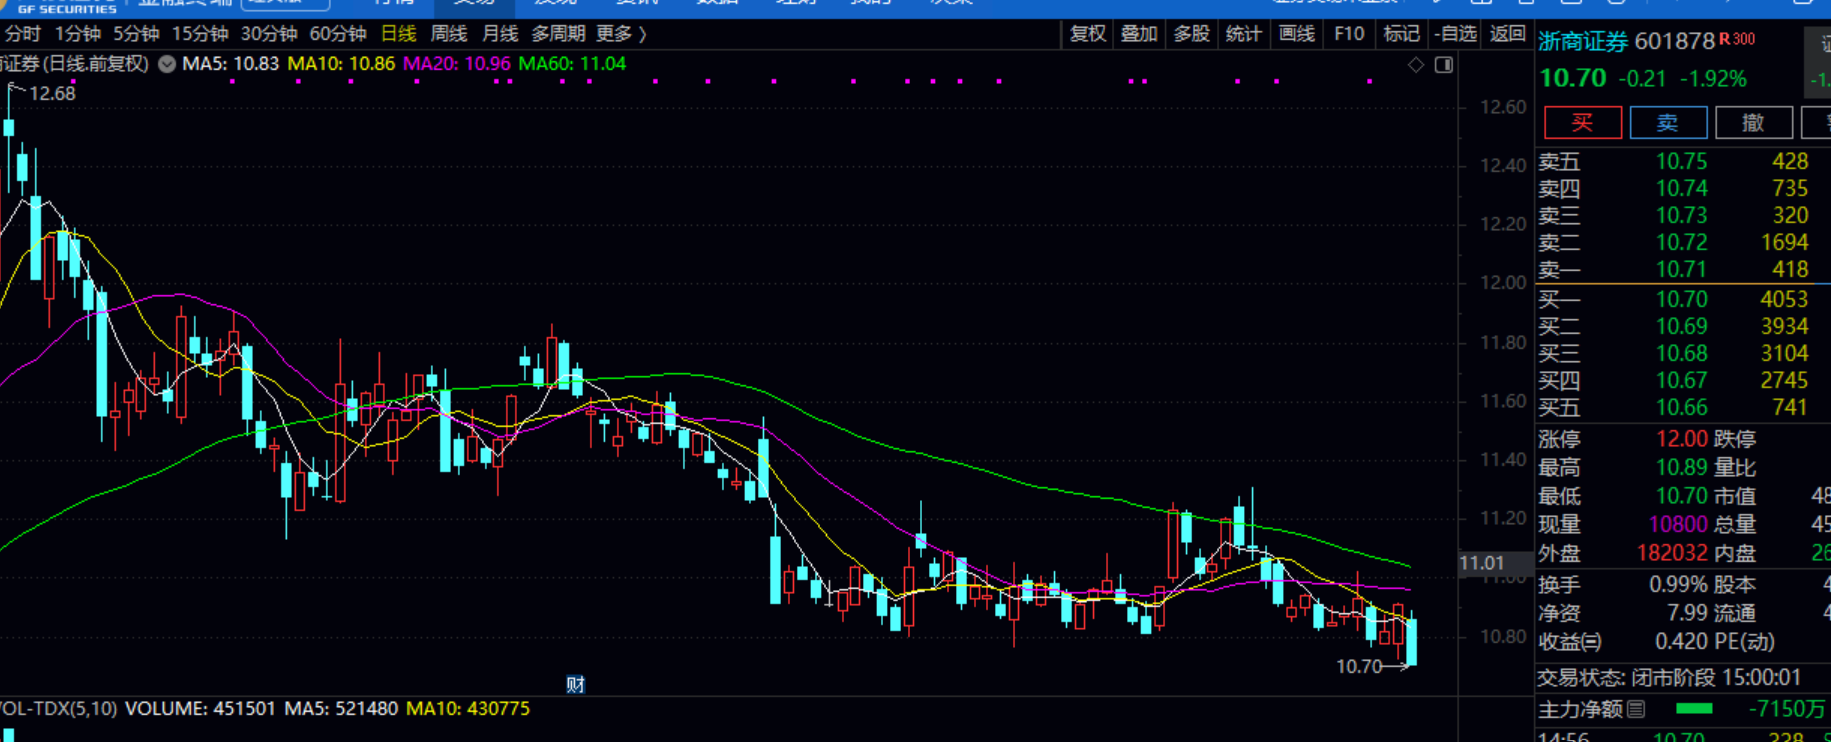Screen dimensions: 1831x742
Task: Select the 1分钟 period tab
Action: coord(78,34)
